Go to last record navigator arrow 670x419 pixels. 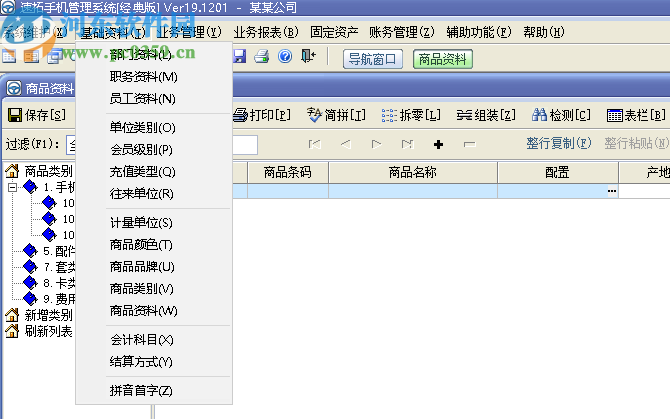(x=407, y=144)
